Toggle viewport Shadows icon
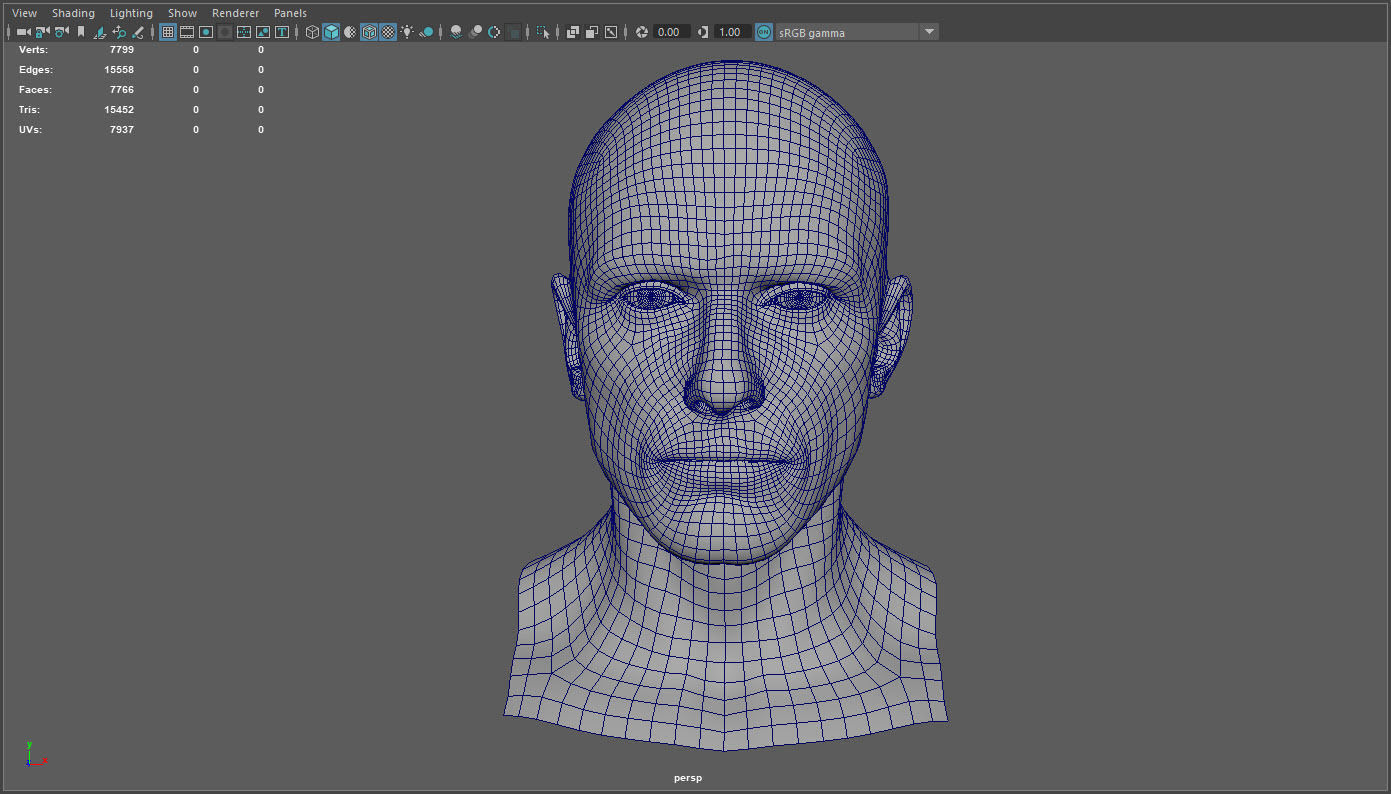1391x794 pixels. 426,32
